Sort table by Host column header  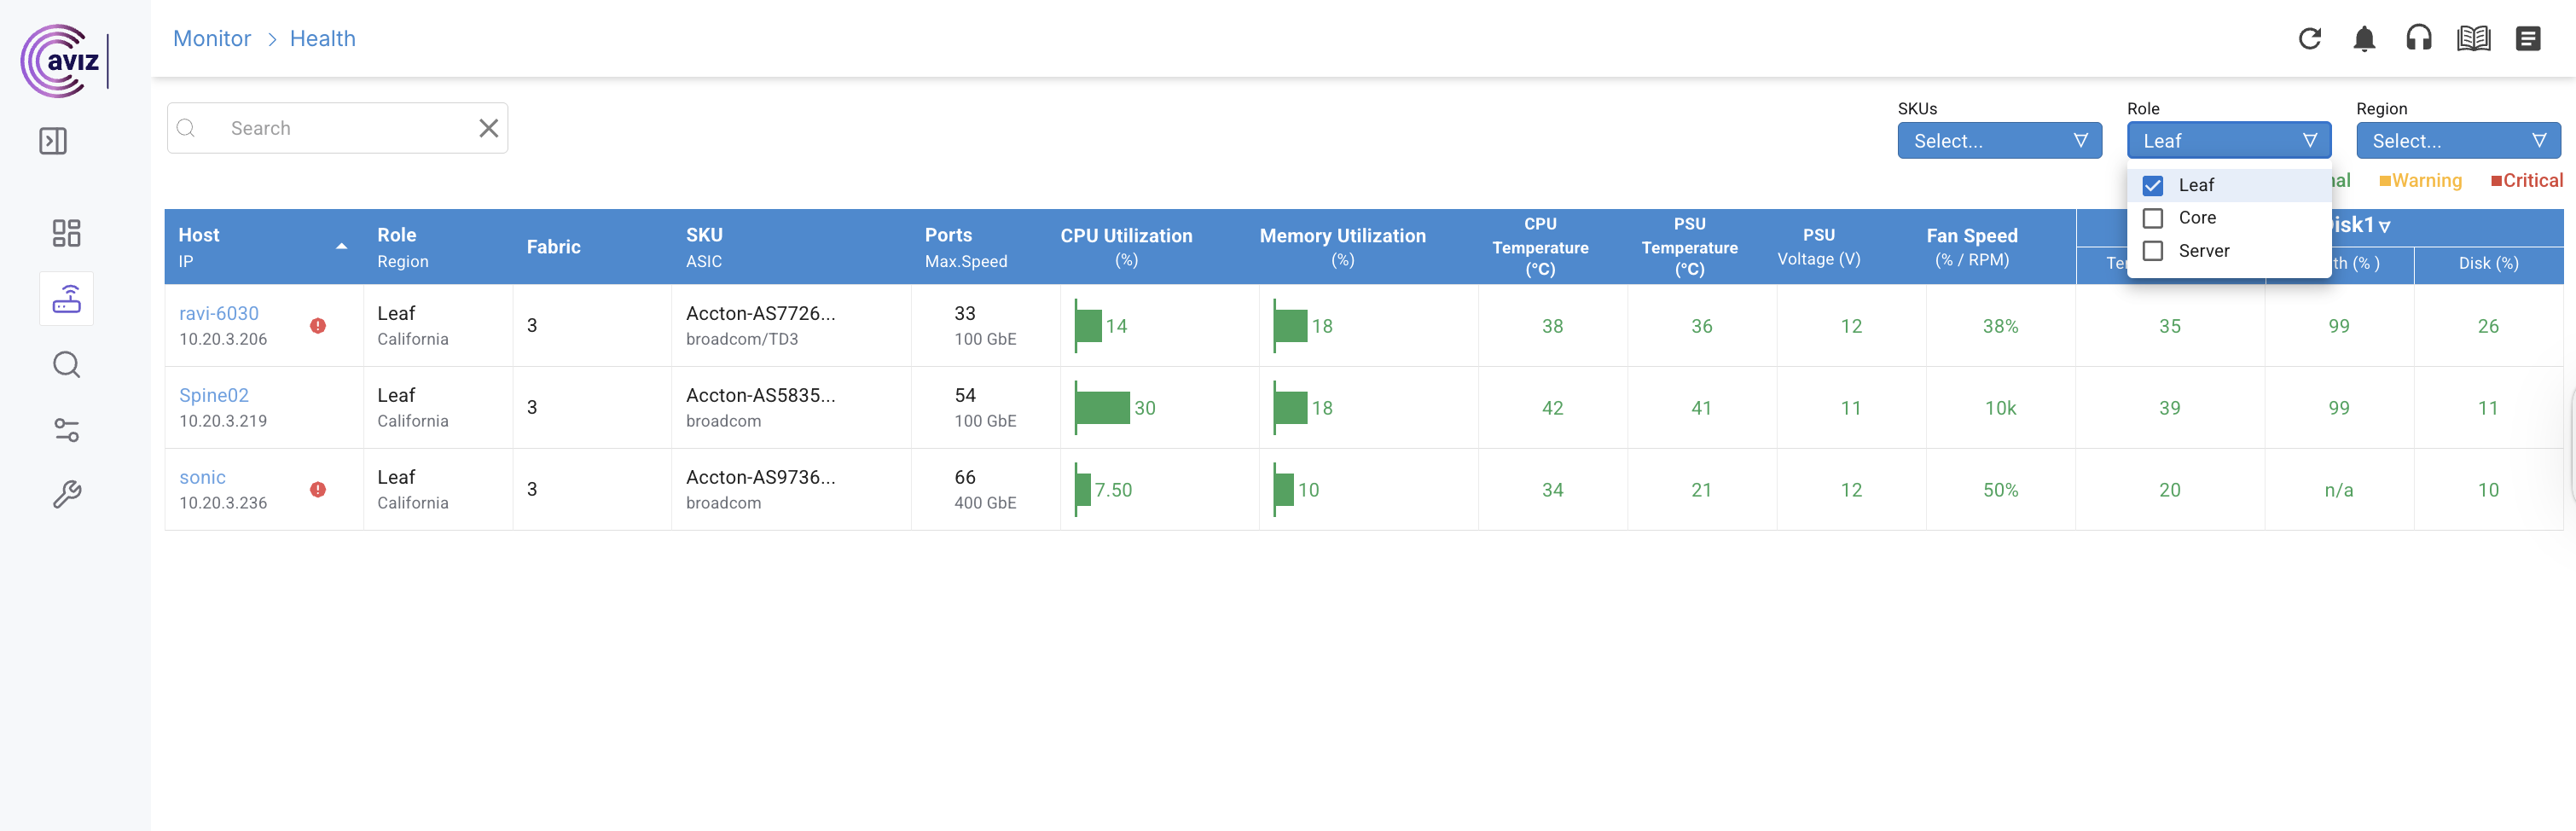pyautogui.click(x=199, y=235)
